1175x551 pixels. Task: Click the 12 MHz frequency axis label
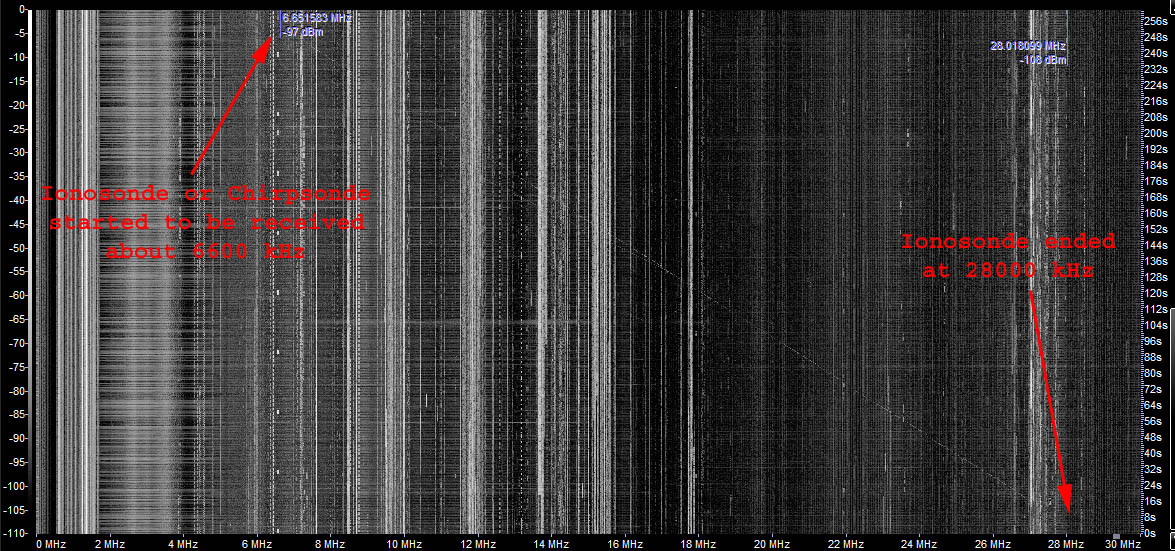(477, 544)
